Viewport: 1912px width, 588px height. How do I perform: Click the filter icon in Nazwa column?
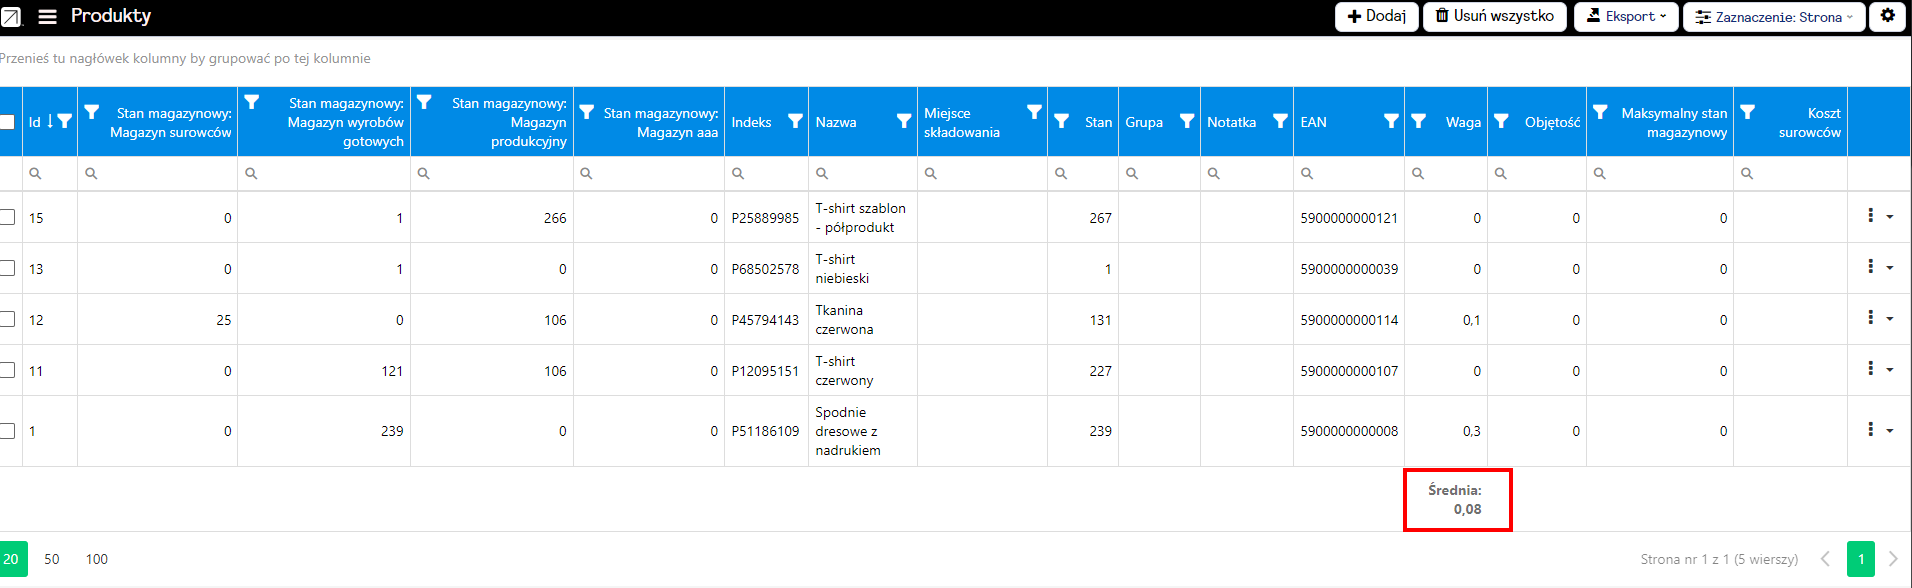(x=904, y=121)
